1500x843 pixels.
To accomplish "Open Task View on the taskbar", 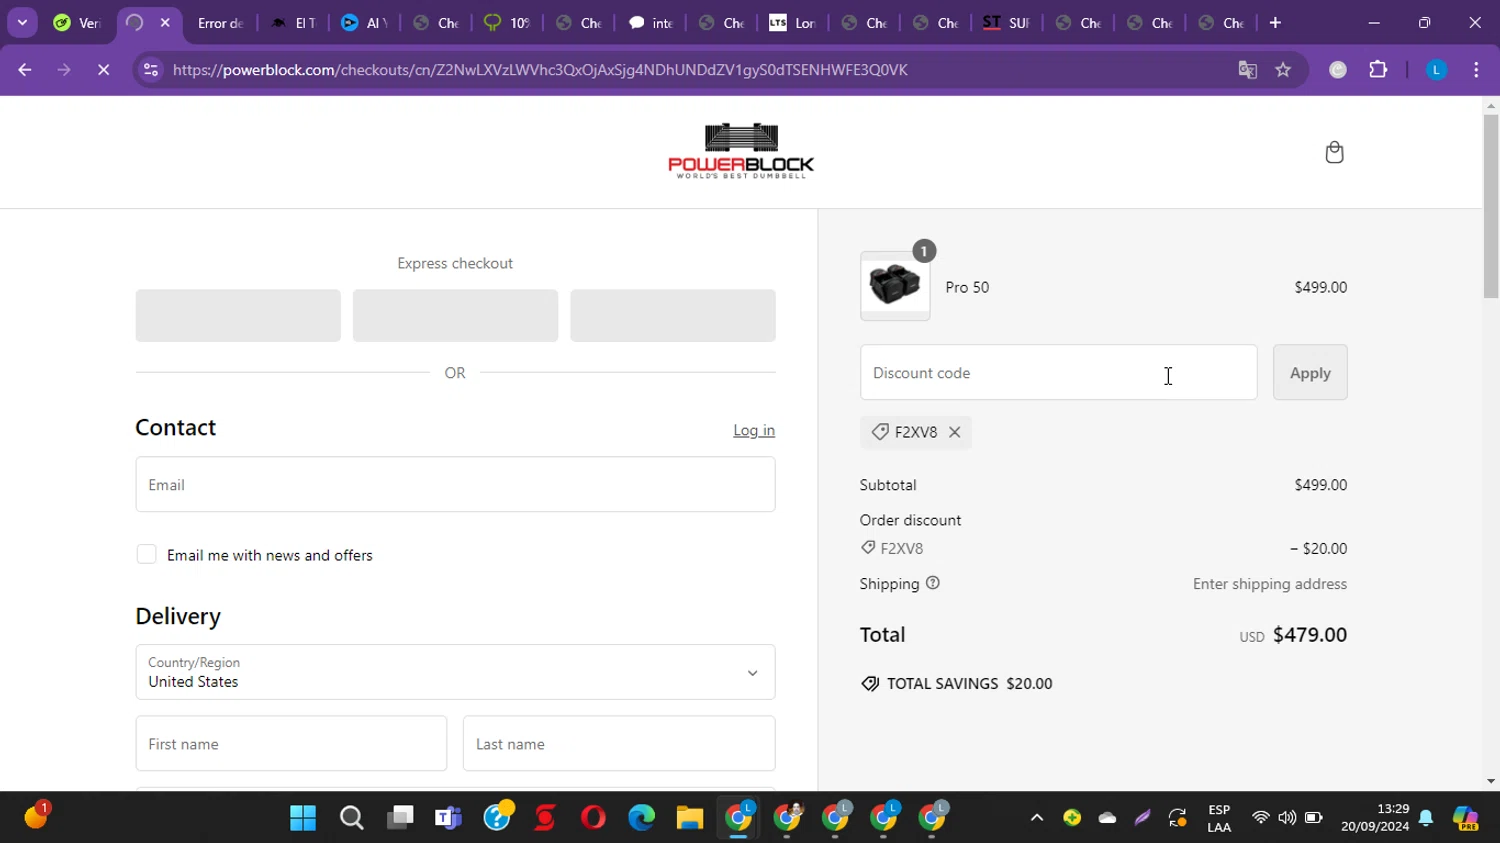I will [x=400, y=818].
